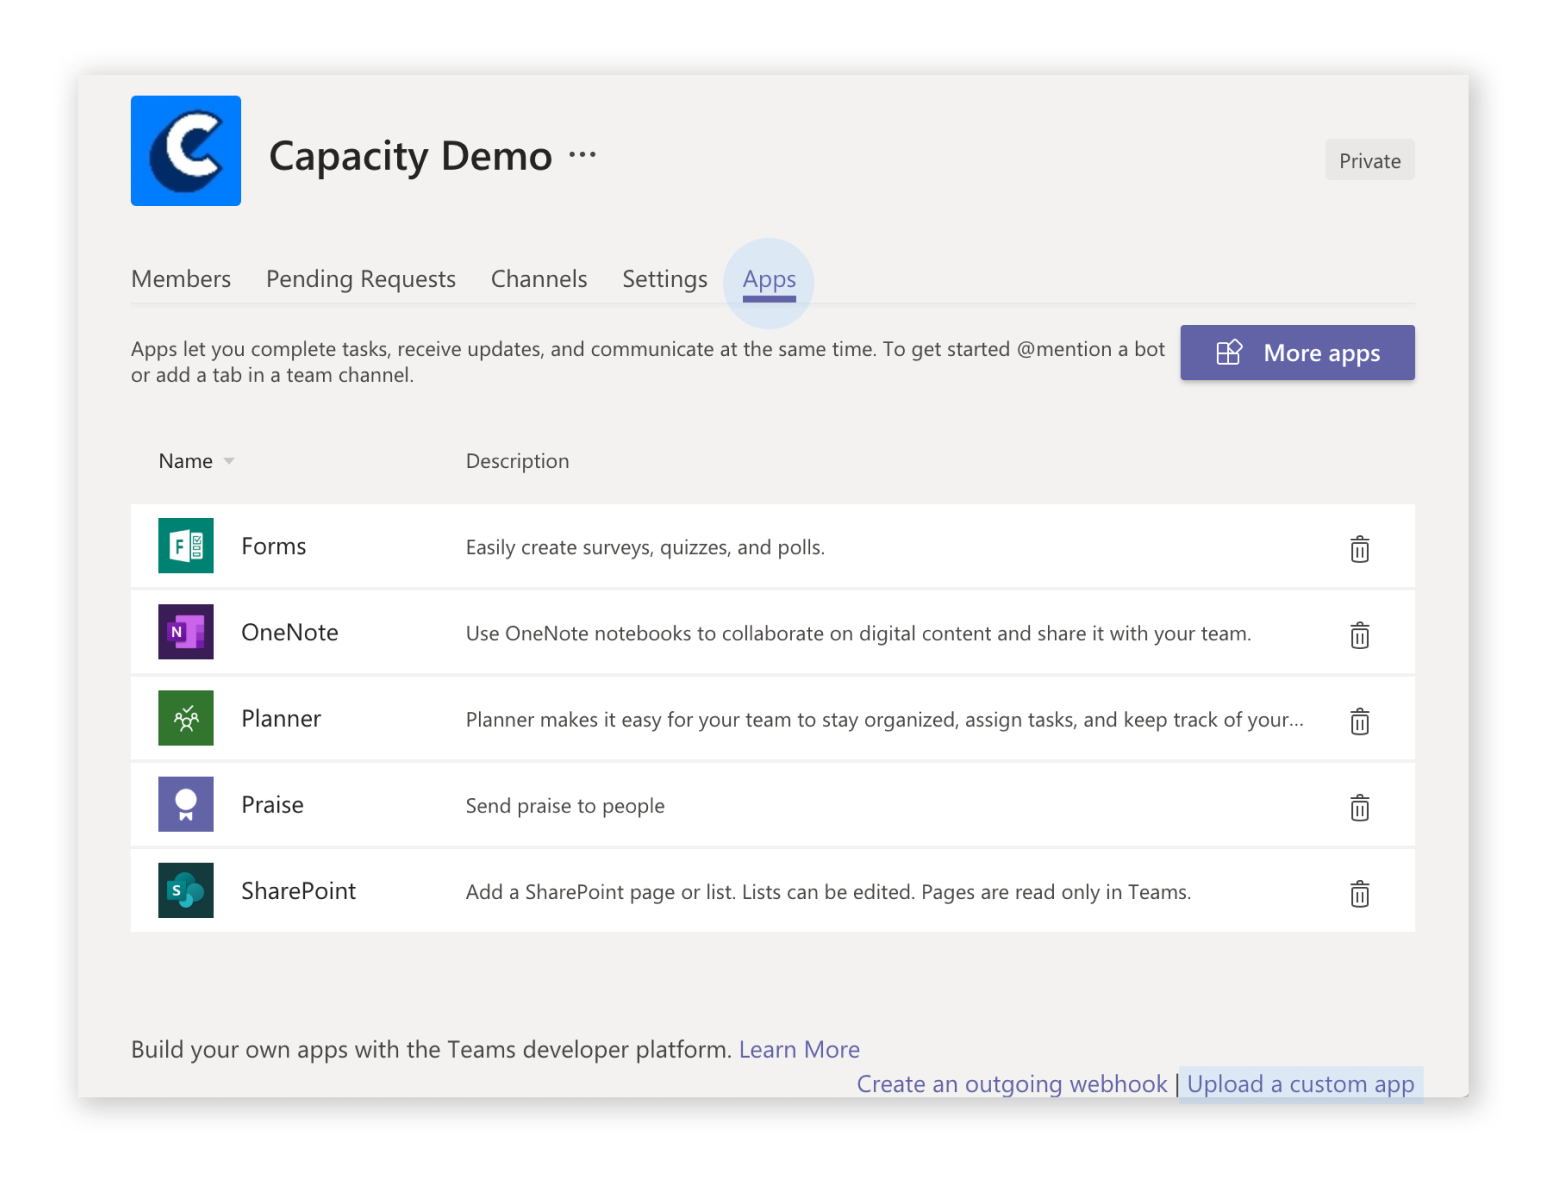Click Create an outgoing webhook link

[1012, 1084]
